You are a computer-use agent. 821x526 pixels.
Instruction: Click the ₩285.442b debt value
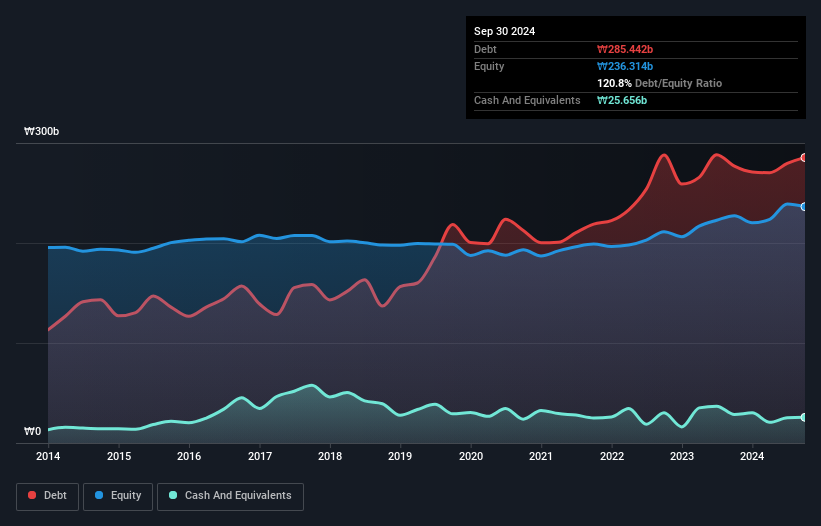[x=625, y=49]
